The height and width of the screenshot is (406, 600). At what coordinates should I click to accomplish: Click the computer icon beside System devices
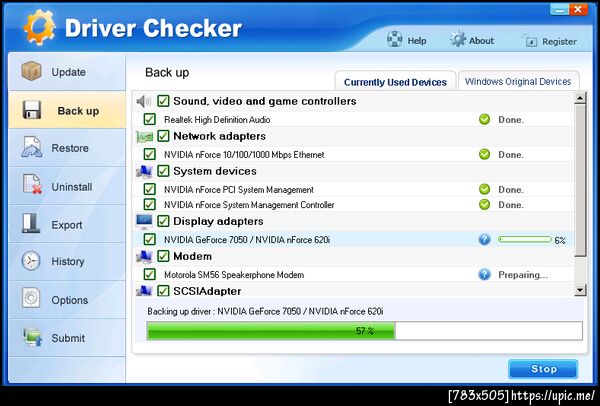(x=144, y=171)
